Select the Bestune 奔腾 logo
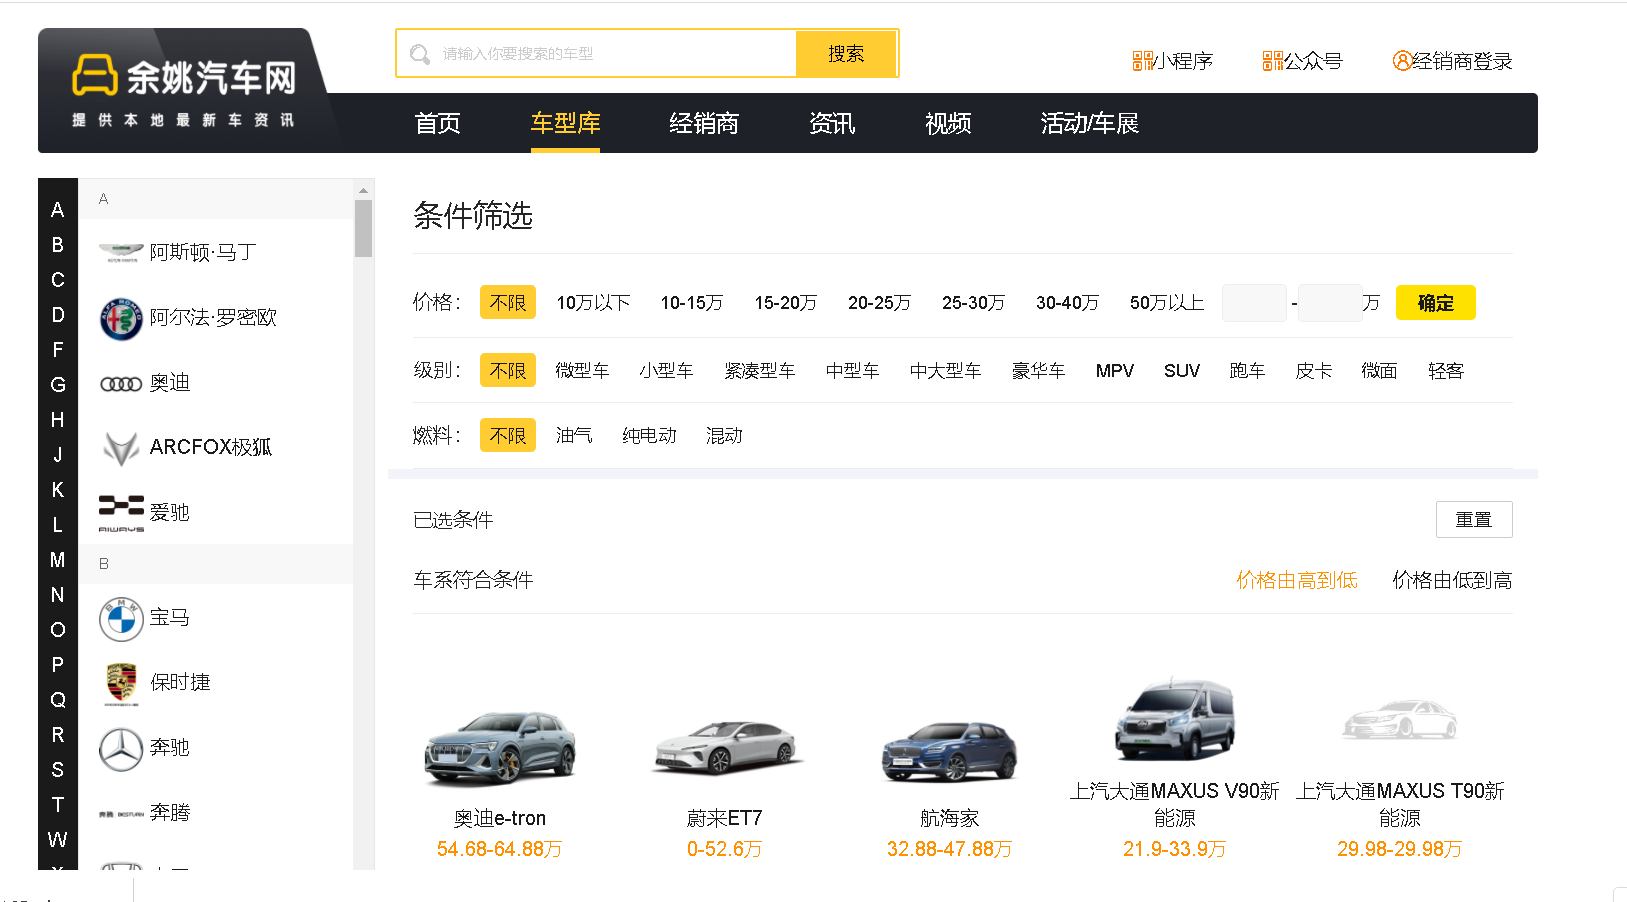Image resolution: width=1627 pixels, height=902 pixels. click(121, 814)
